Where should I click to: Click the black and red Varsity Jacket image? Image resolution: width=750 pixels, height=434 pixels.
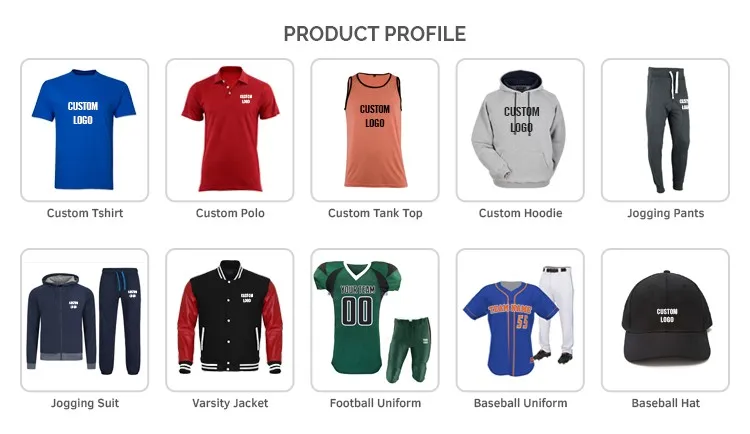[230, 320]
